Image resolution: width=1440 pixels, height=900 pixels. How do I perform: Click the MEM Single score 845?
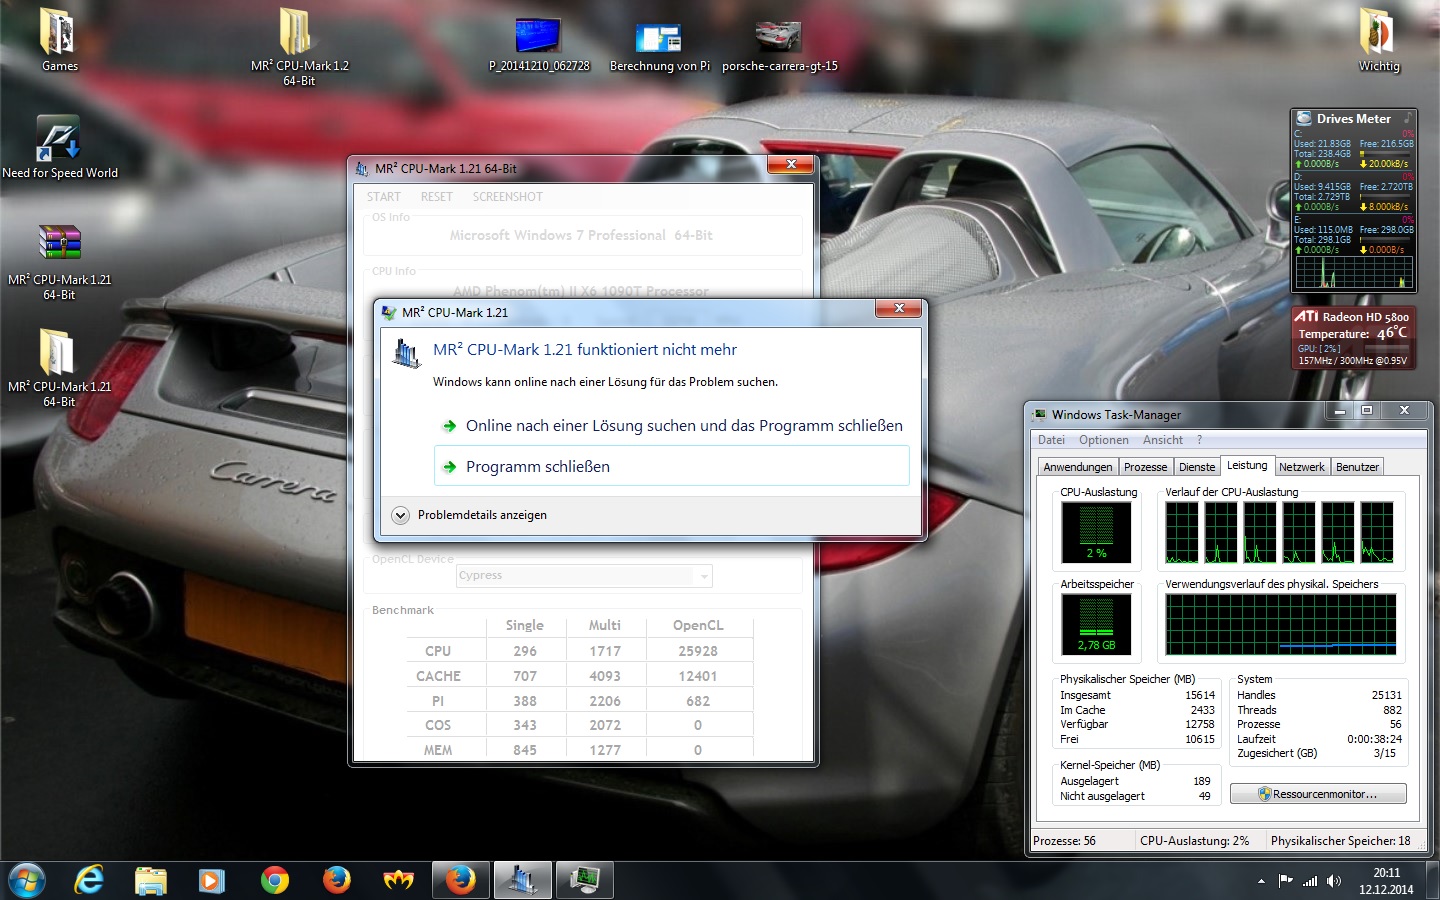525,750
